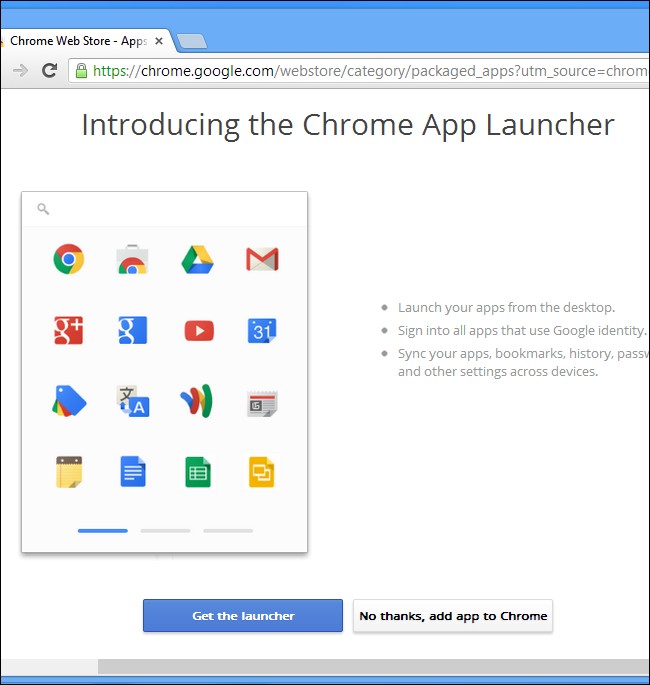Image resolution: width=650 pixels, height=685 pixels.
Task: Click the address bar URL field
Action: [359, 71]
